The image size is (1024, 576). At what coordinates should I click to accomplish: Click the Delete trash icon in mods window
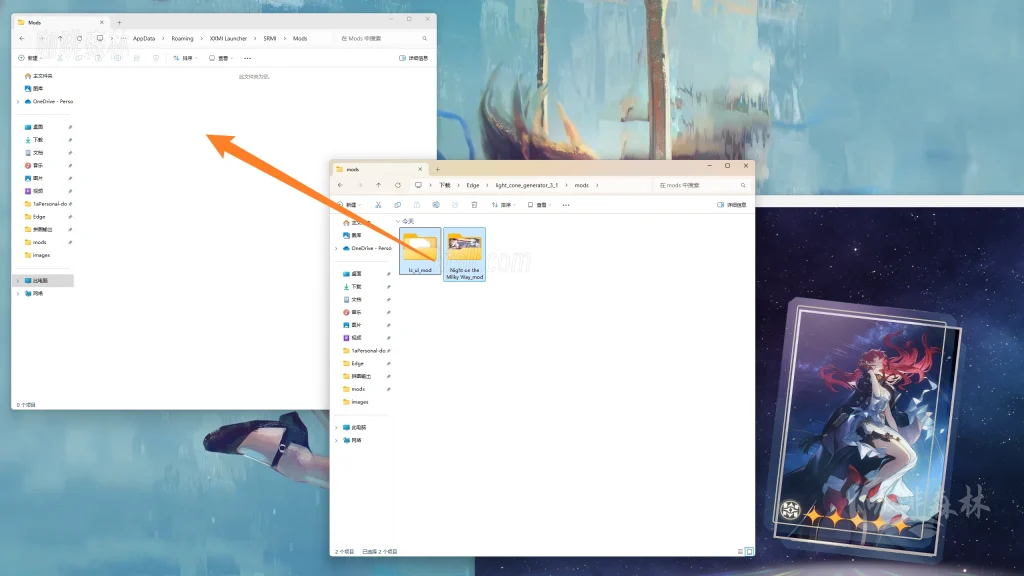point(474,205)
